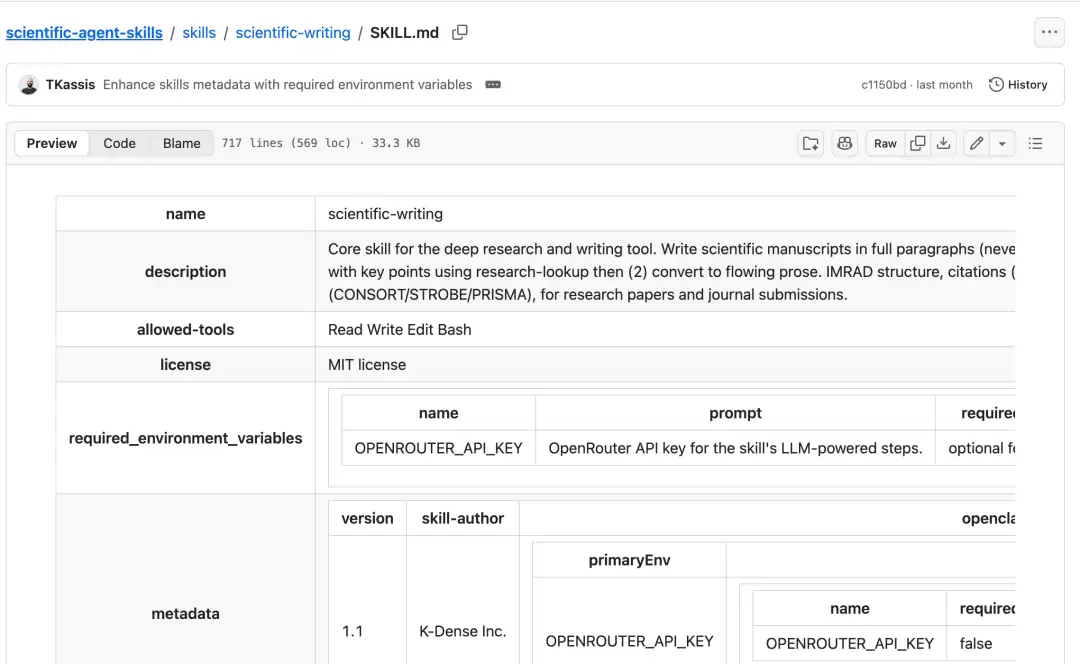
Task: Expand the edit options dropdown arrow
Action: click(x=1002, y=143)
